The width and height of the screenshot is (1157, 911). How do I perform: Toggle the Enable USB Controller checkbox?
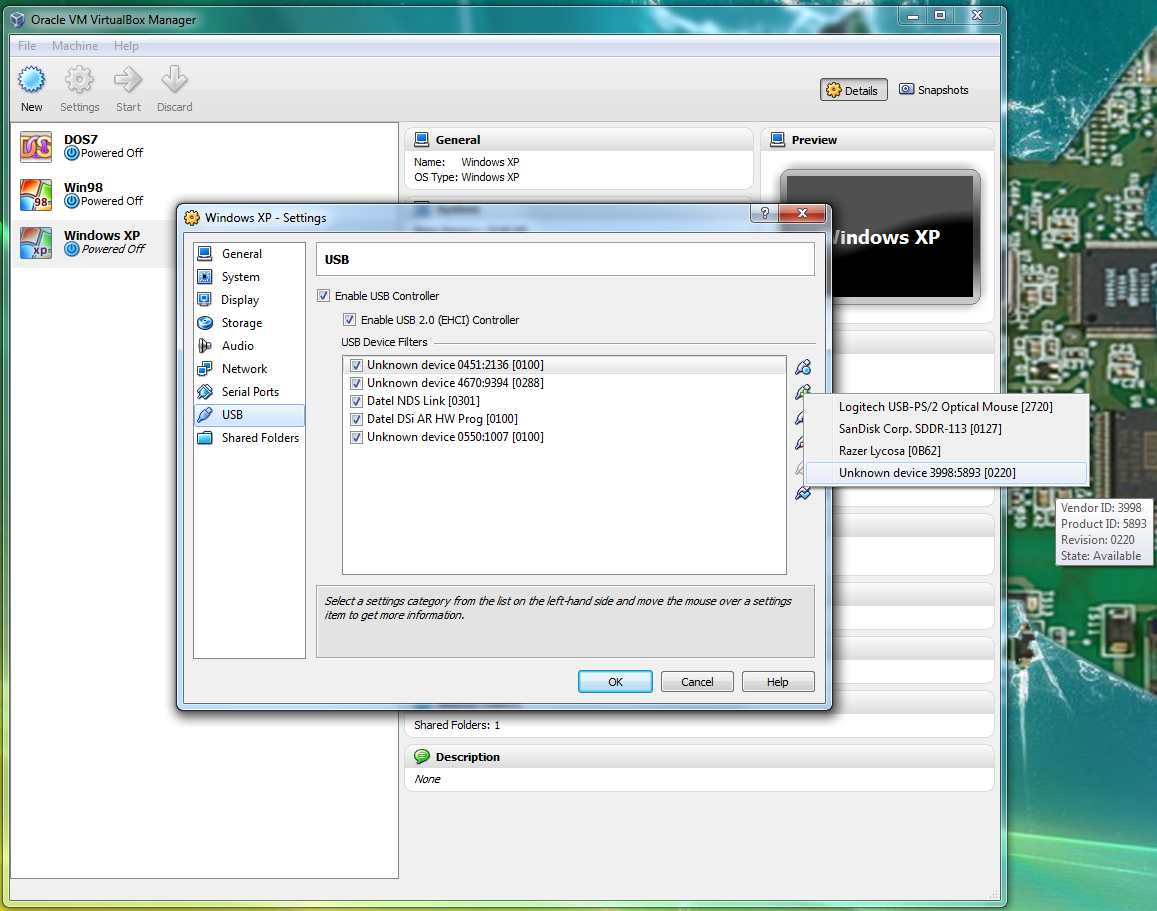[323, 296]
